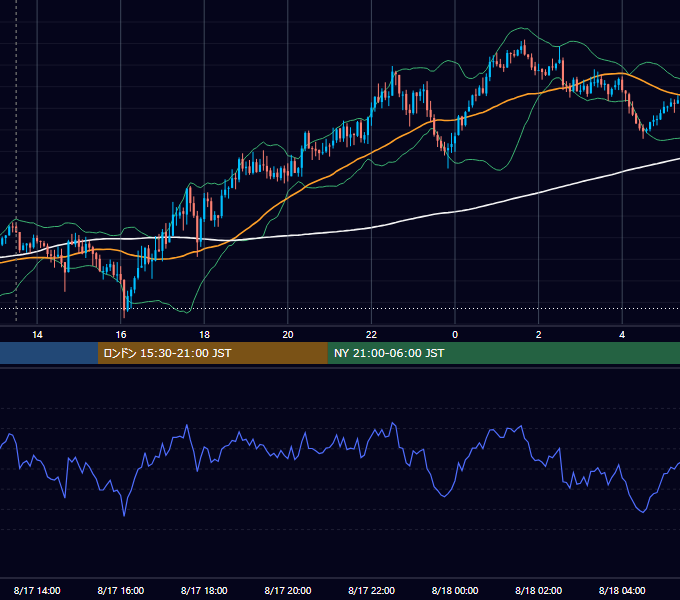Viewport: 680px width, 600px height.
Task: Click the 8/17 14:00 time label
Action: (37, 590)
